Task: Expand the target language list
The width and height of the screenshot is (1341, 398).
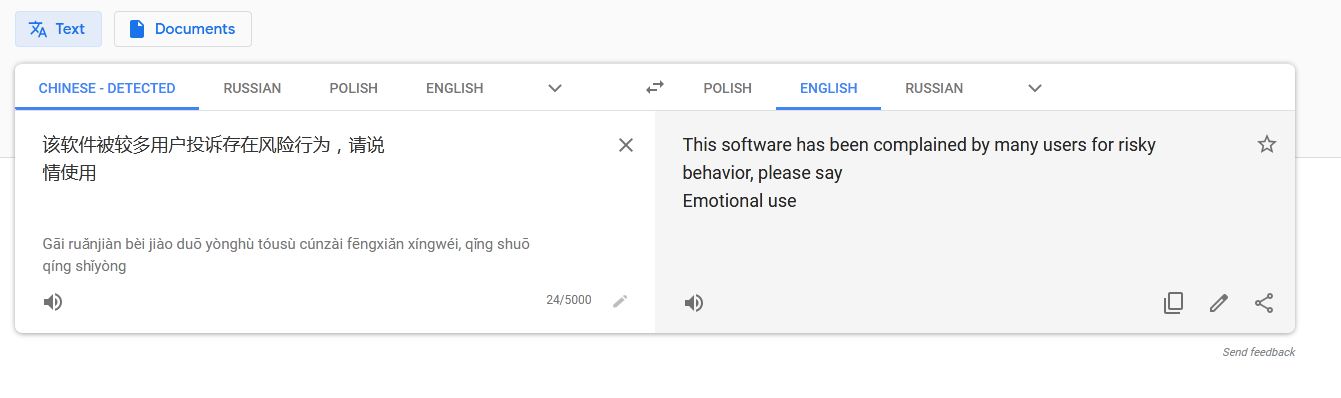Action: (1035, 88)
